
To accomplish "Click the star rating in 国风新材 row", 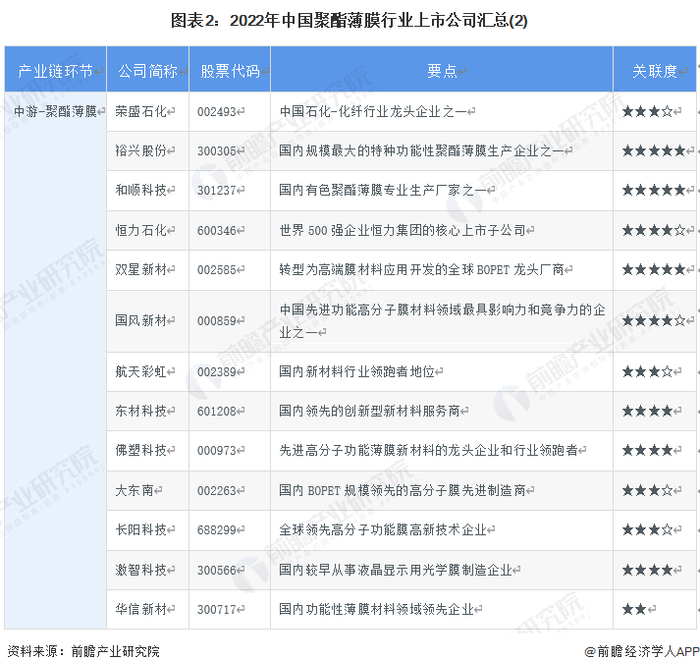I will pos(654,321).
